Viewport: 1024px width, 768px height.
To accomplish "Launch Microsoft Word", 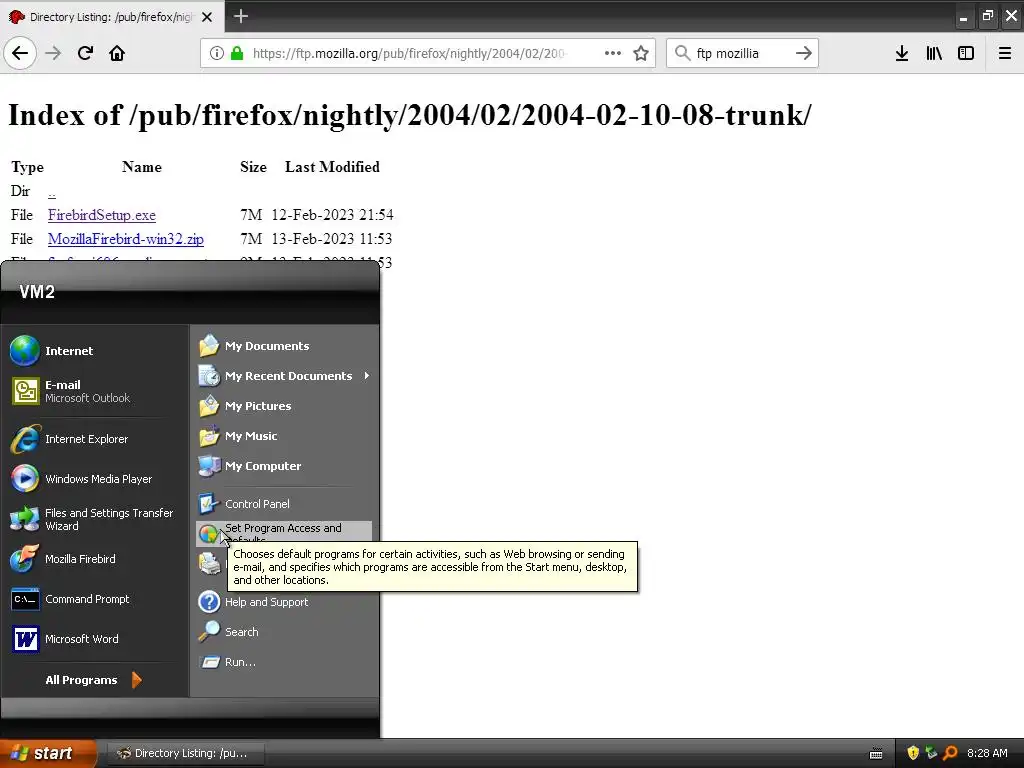I will [x=95, y=639].
